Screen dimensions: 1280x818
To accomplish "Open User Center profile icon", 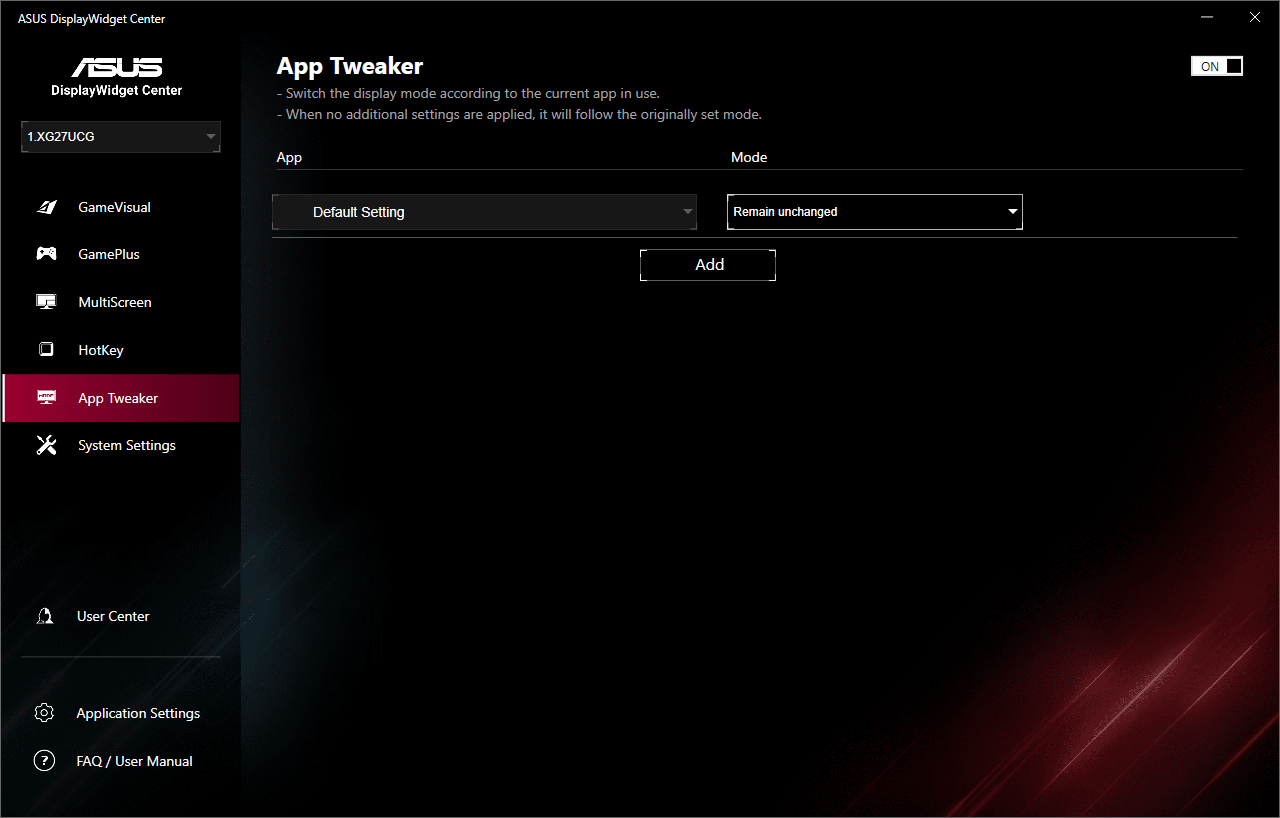I will [x=44, y=616].
